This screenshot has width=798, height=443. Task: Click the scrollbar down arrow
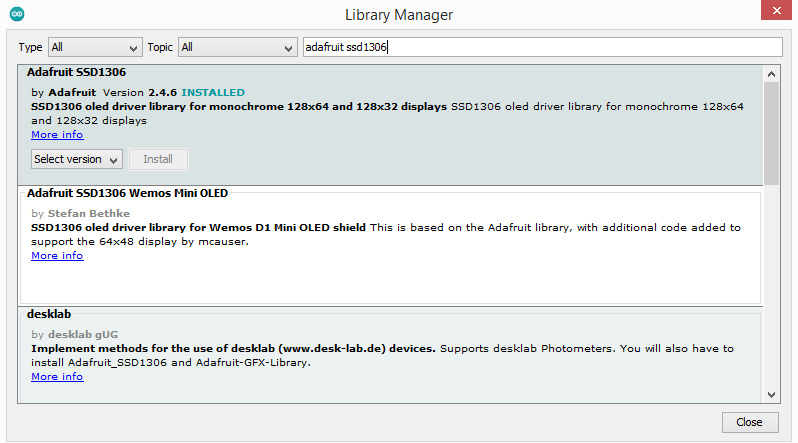pyautogui.click(x=772, y=395)
